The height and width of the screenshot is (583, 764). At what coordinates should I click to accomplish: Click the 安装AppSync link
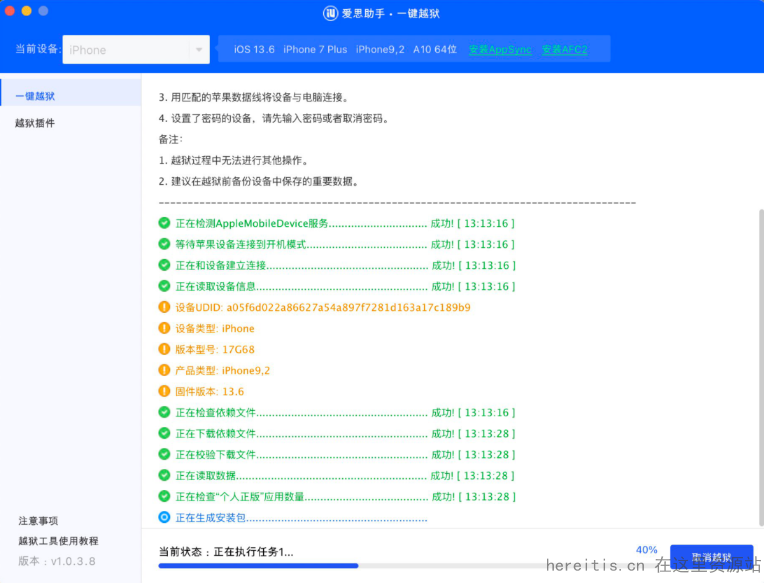500,50
